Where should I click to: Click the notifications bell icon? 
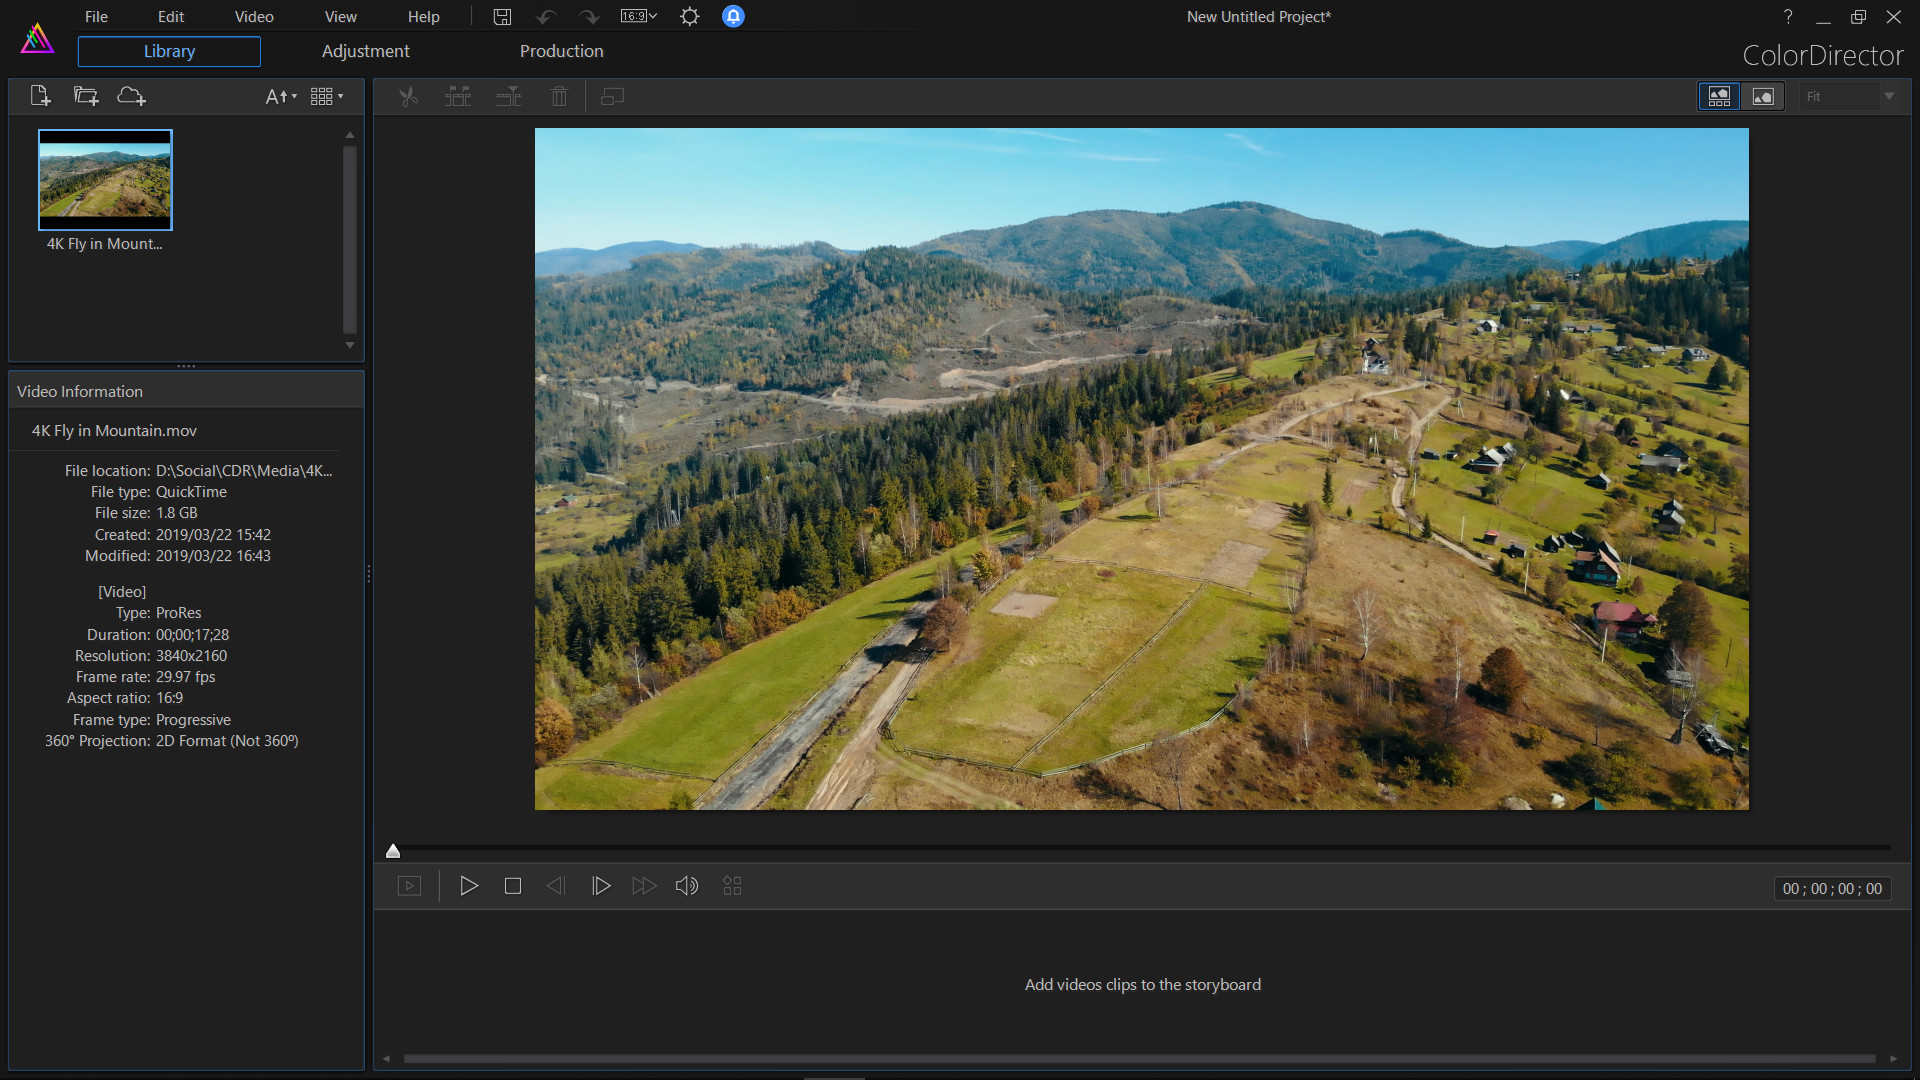coord(733,16)
